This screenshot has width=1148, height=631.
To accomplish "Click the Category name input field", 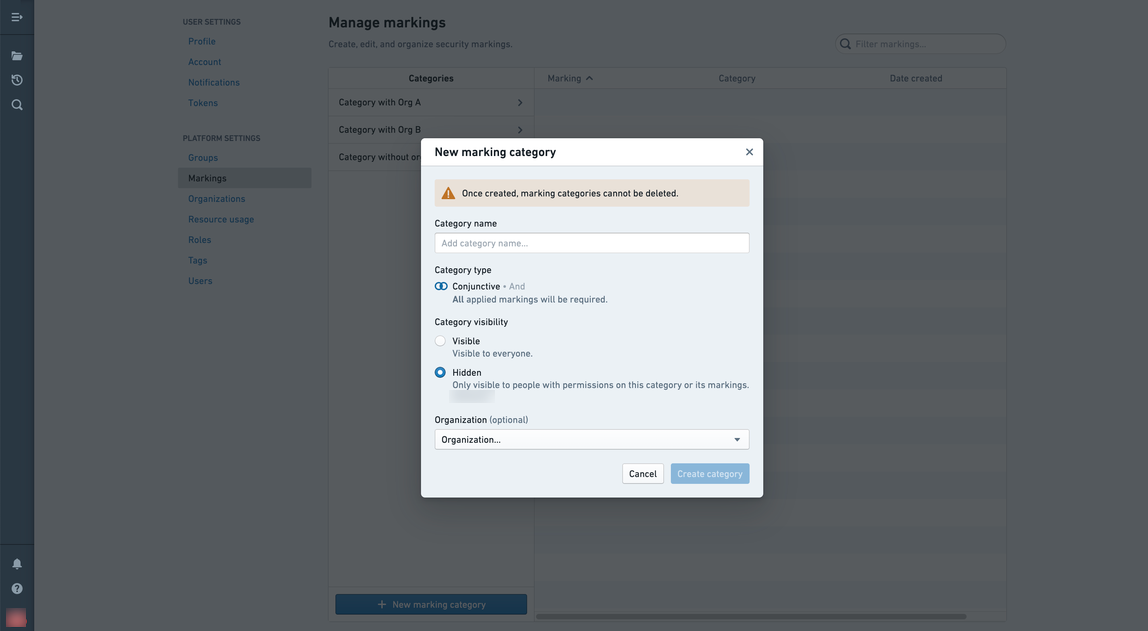I will pyautogui.click(x=592, y=243).
